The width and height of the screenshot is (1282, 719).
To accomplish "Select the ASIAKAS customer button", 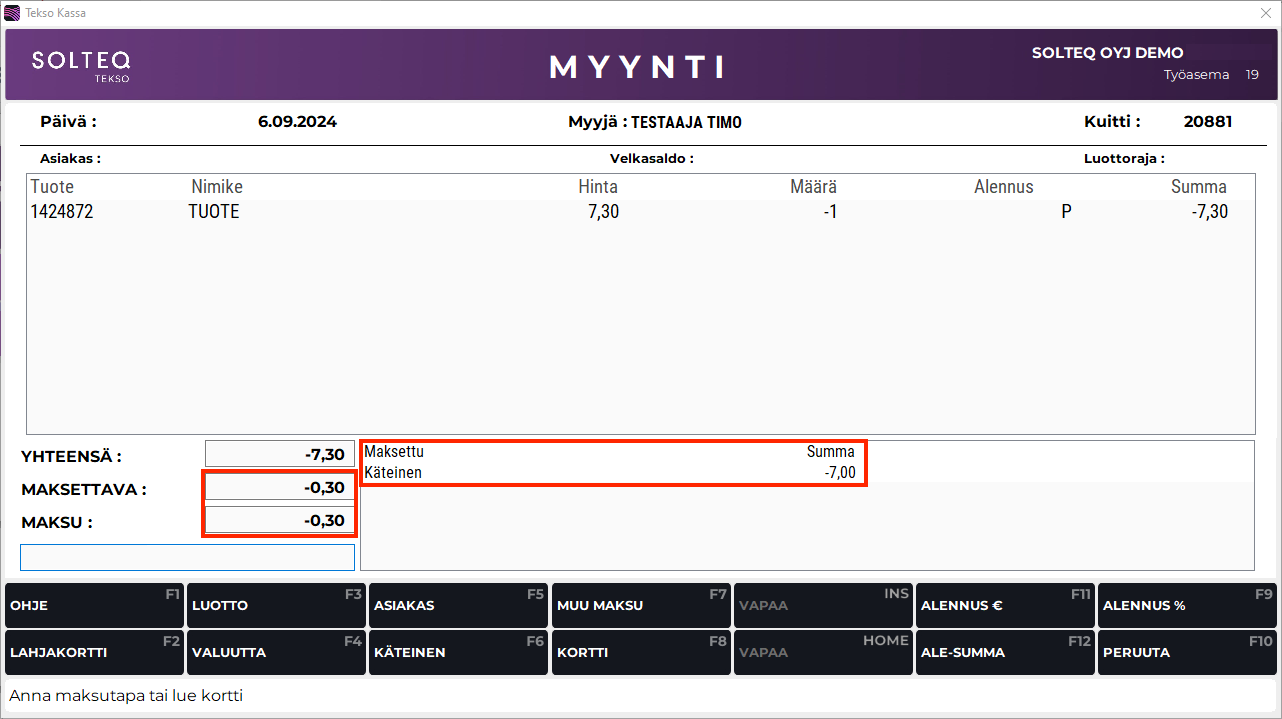I will point(457,606).
